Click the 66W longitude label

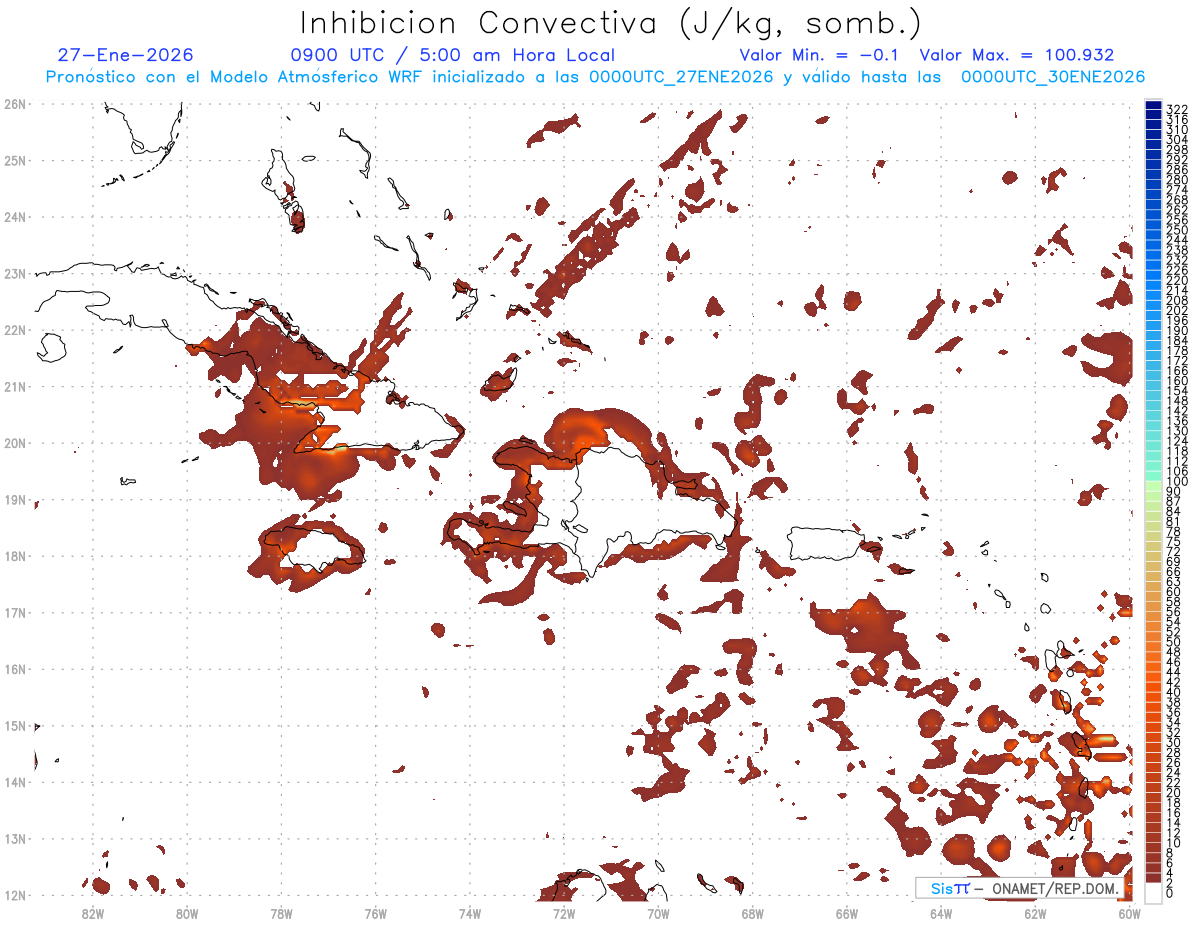[x=847, y=913]
